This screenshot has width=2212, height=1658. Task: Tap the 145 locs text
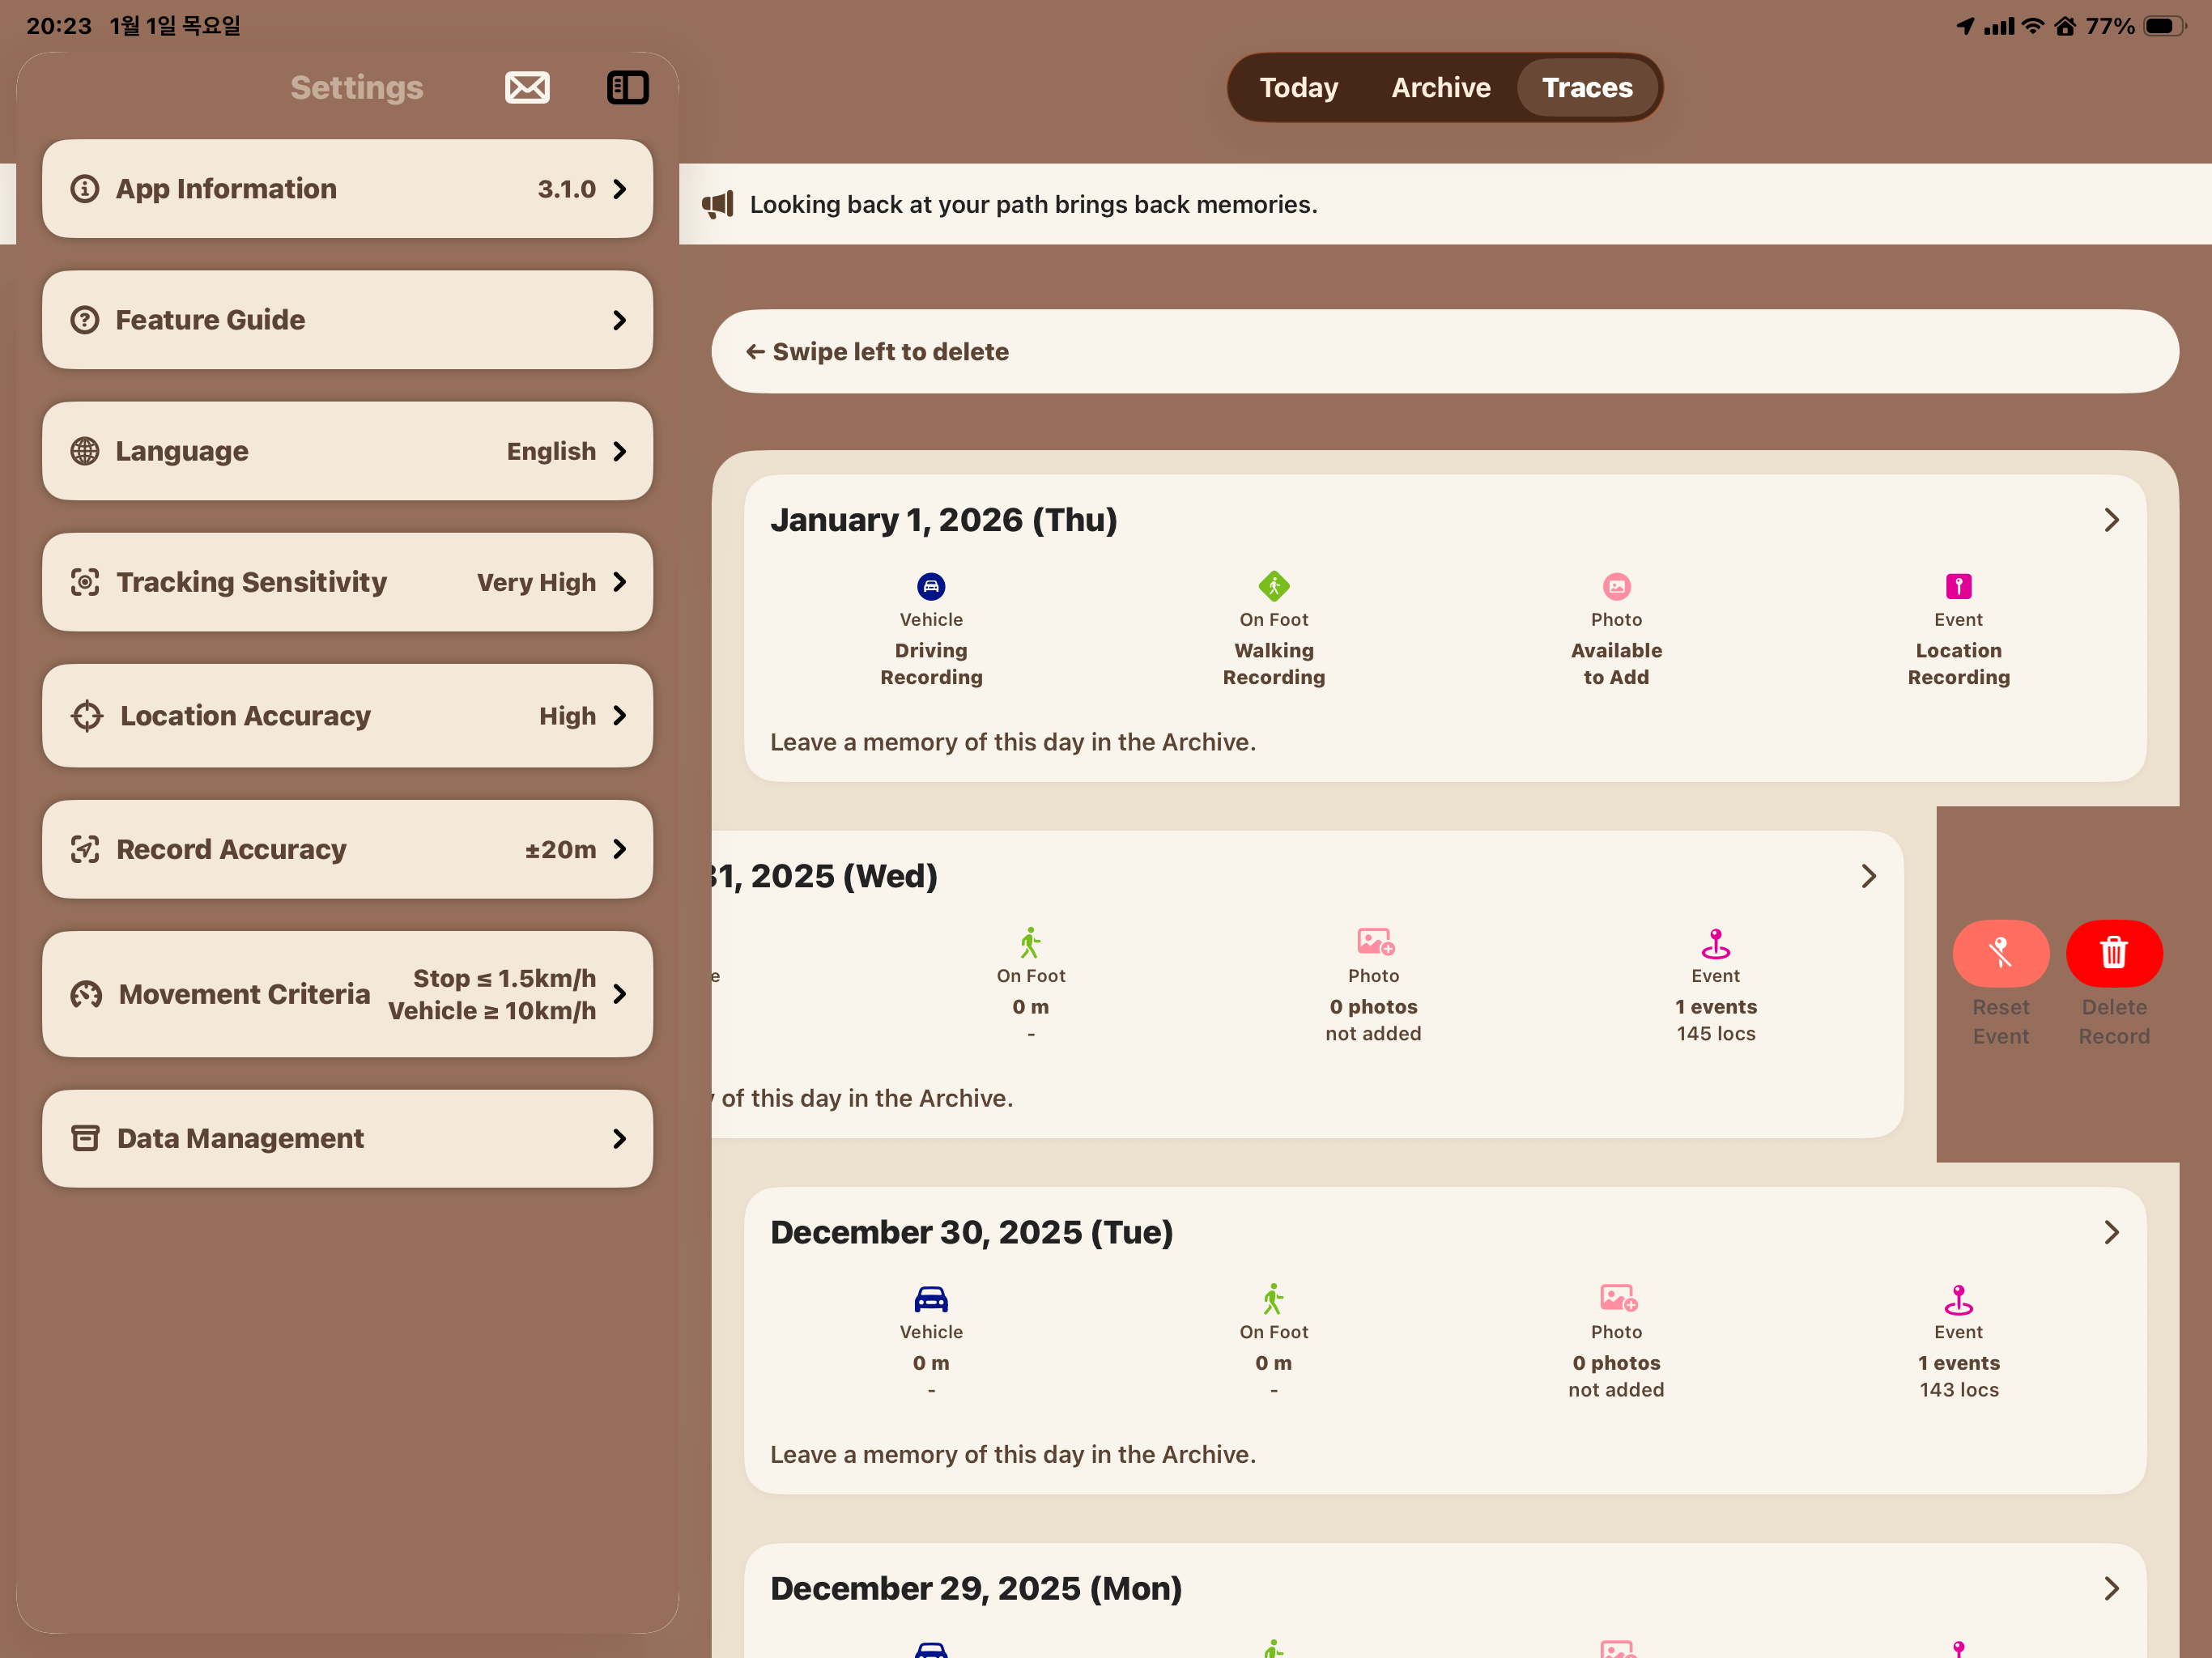[1716, 1033]
